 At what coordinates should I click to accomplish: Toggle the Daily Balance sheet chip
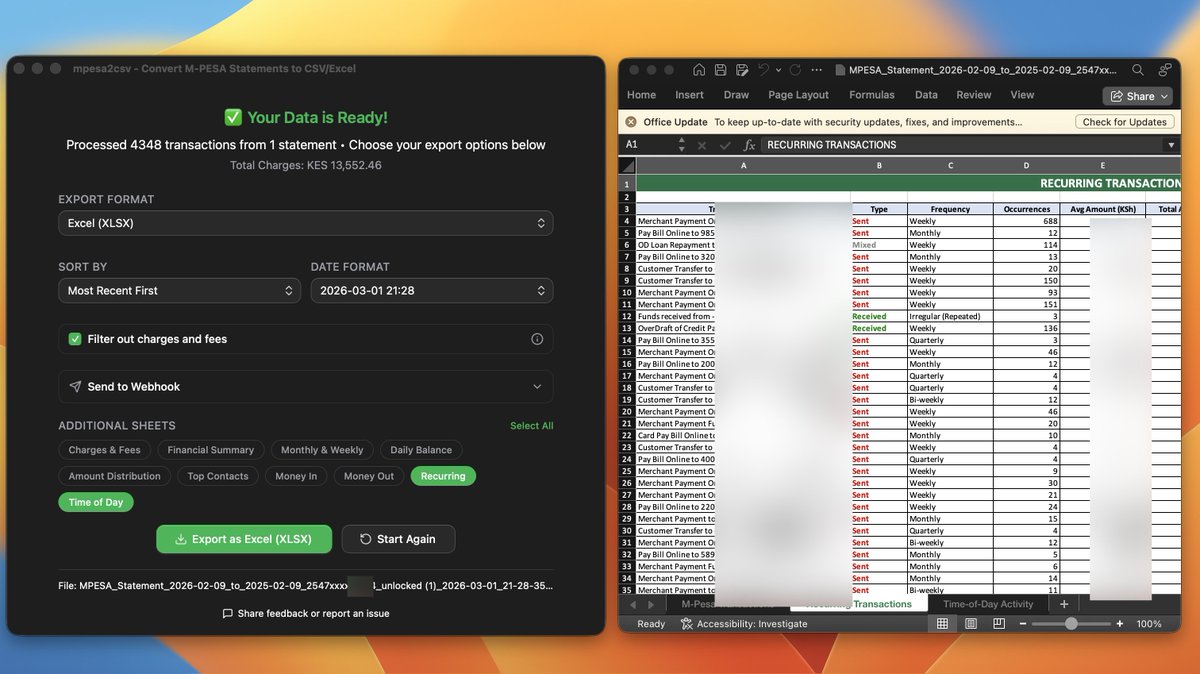pyautogui.click(x=421, y=450)
